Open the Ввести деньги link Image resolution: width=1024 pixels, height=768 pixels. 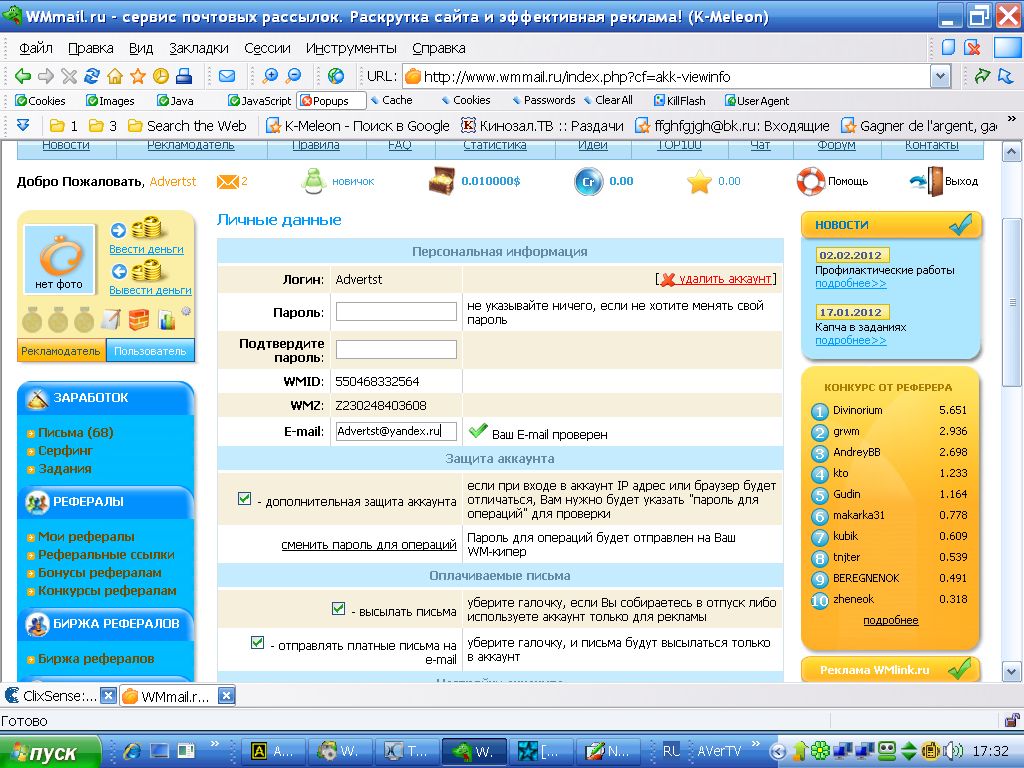[x=146, y=249]
